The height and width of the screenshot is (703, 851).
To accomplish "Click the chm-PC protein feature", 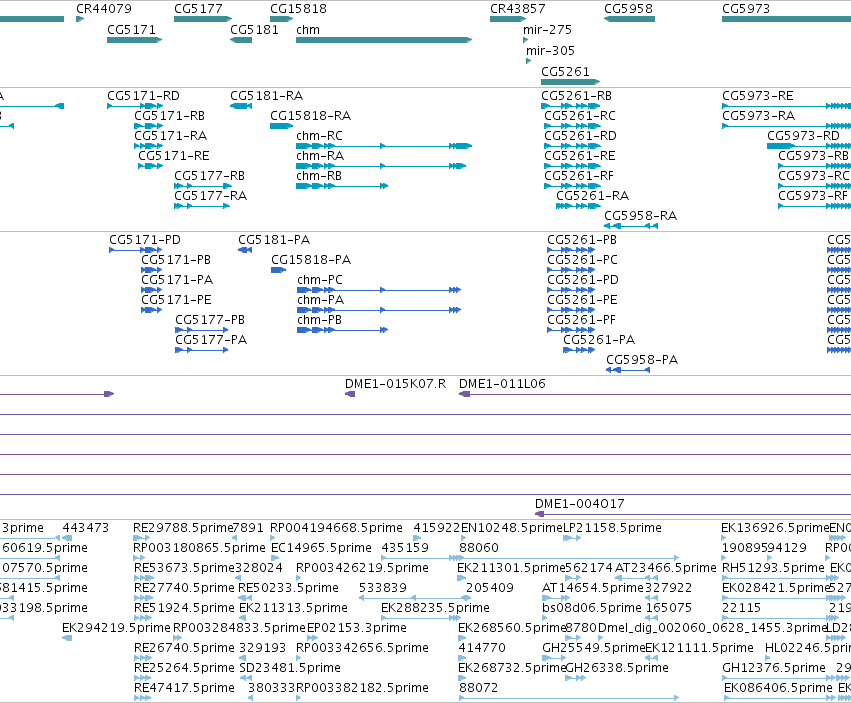I will 379,290.
